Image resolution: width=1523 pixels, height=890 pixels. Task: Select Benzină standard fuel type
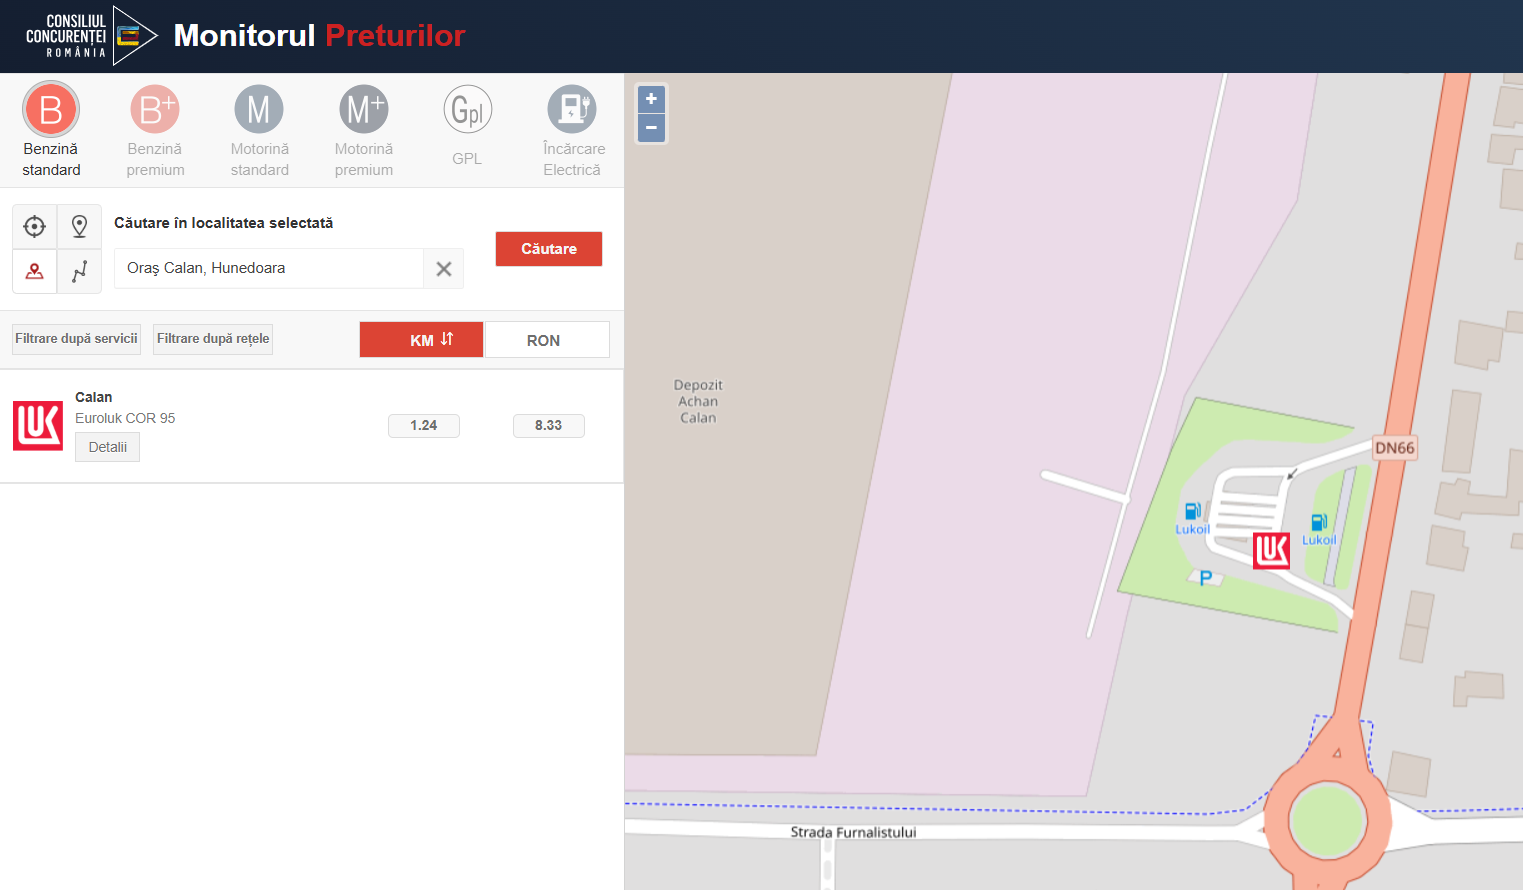click(x=51, y=110)
